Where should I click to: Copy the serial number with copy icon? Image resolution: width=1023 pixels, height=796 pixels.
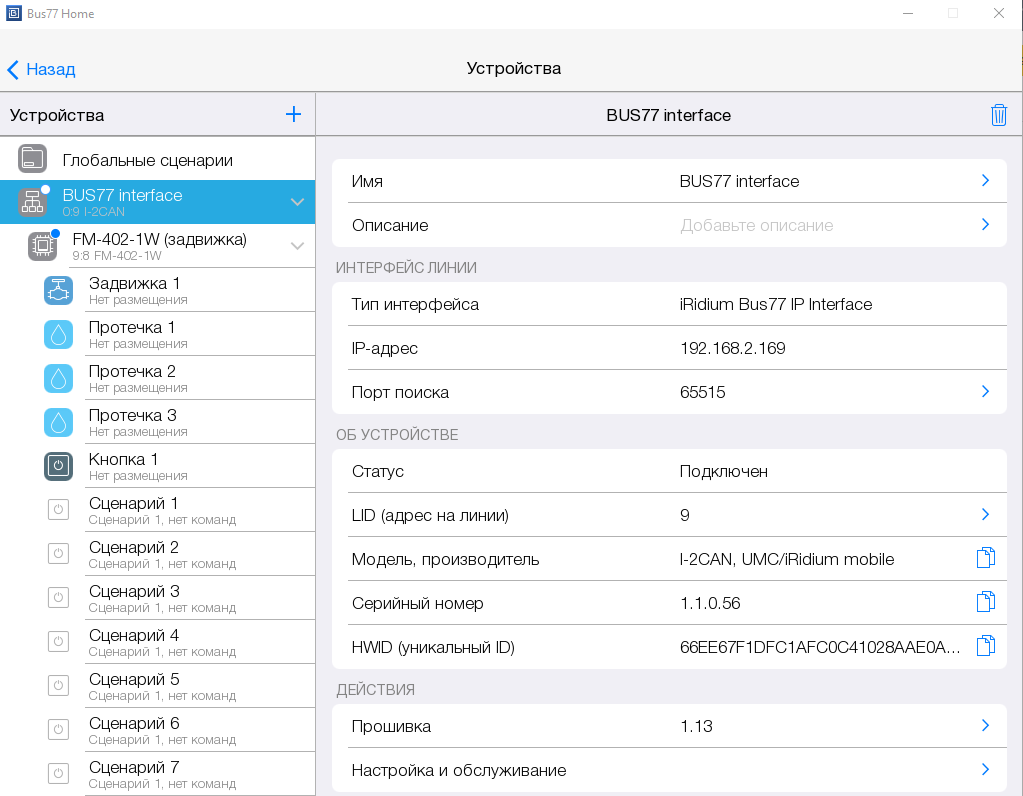pos(985,602)
